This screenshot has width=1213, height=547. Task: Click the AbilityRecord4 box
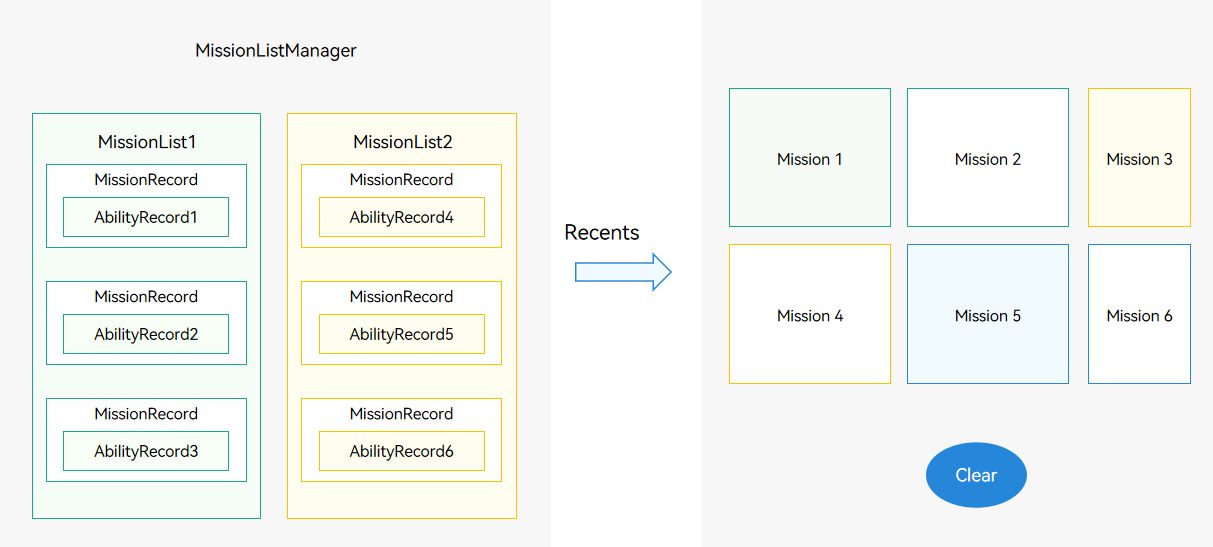402,217
